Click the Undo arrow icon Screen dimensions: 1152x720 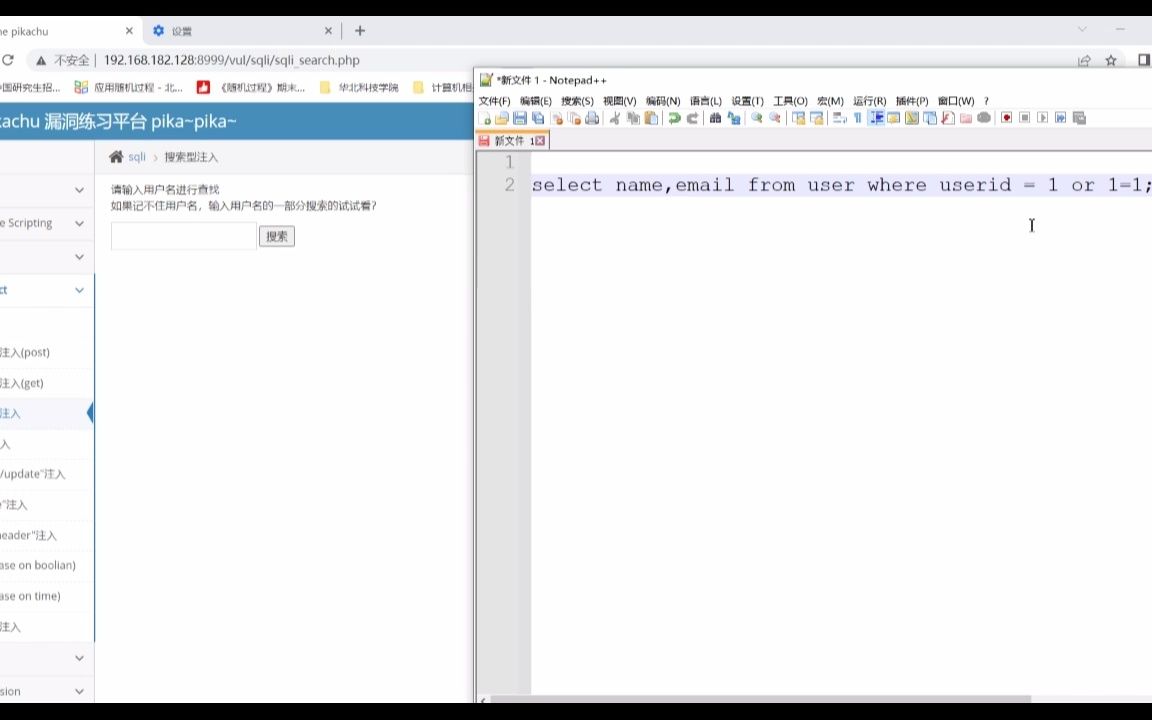(674, 118)
